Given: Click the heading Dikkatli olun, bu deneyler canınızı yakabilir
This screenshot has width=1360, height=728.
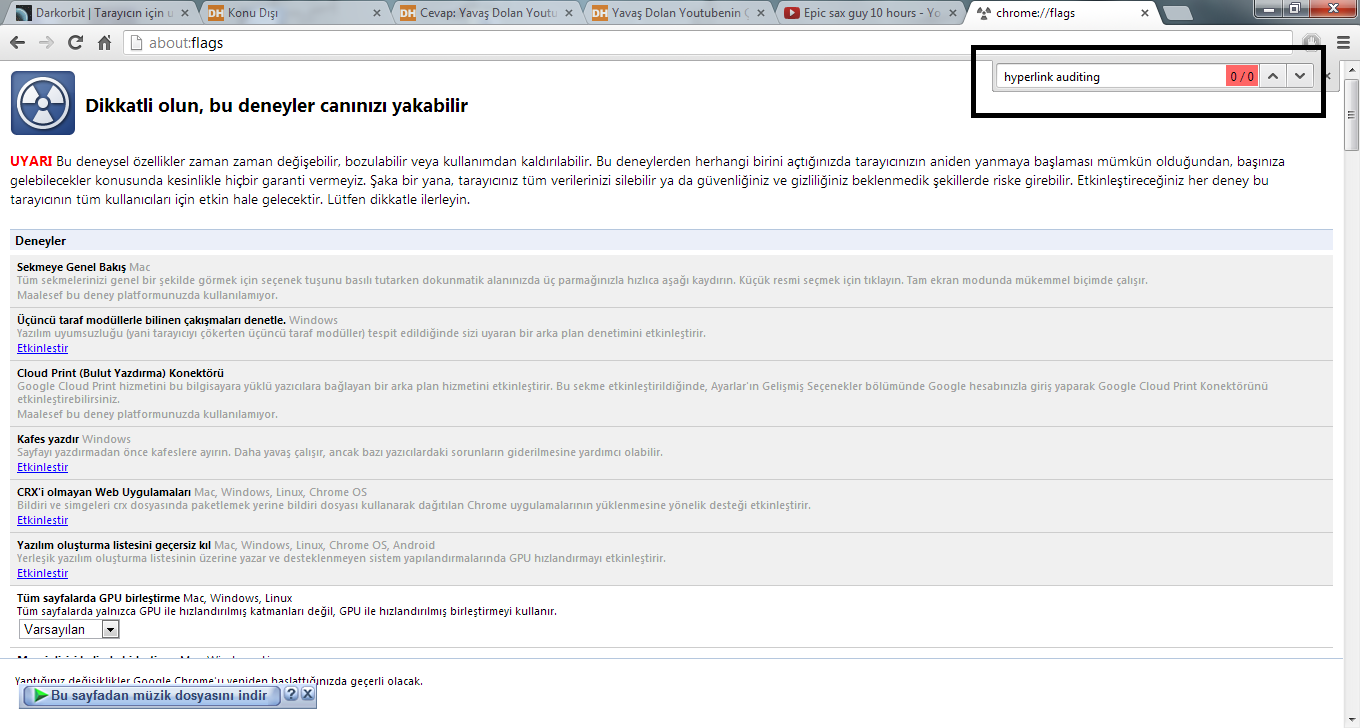Looking at the screenshot, I should point(277,106).
